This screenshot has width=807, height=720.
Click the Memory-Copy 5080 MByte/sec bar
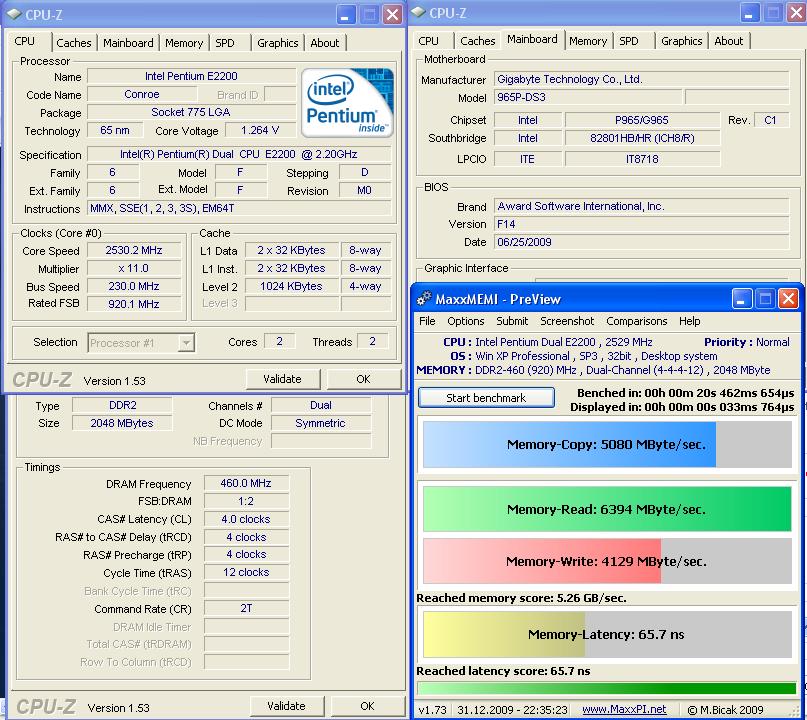click(607, 445)
